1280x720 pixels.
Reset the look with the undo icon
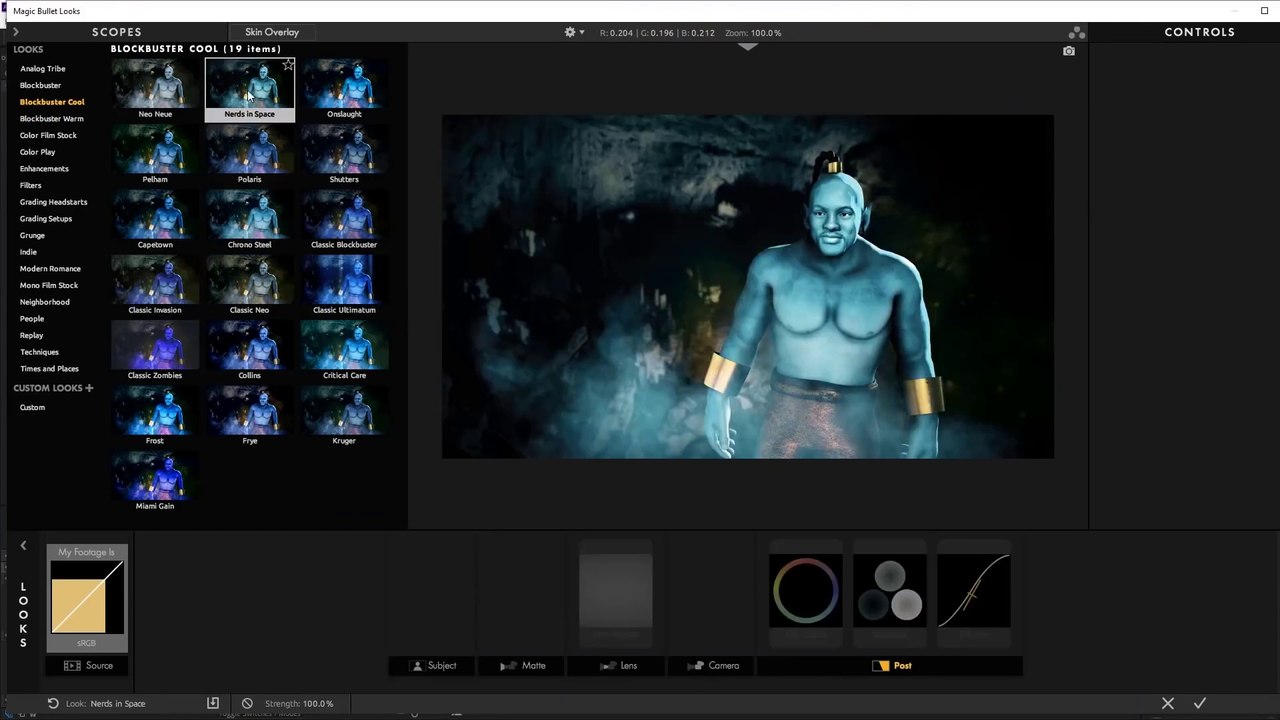coord(53,703)
